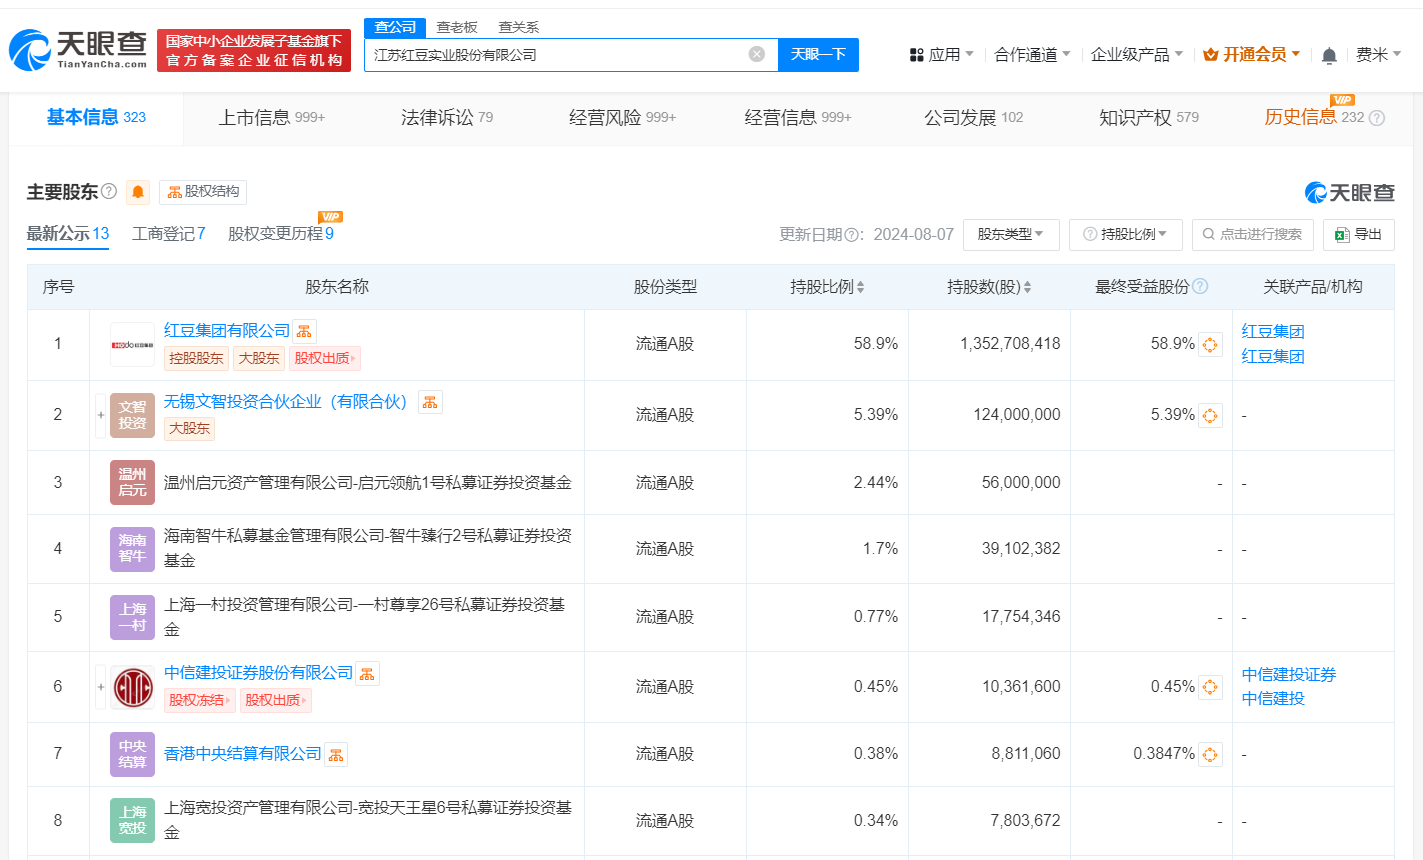The width and height of the screenshot is (1423, 860).
Task: View beneficial share path for 0.3847% row
Action: [1210, 754]
